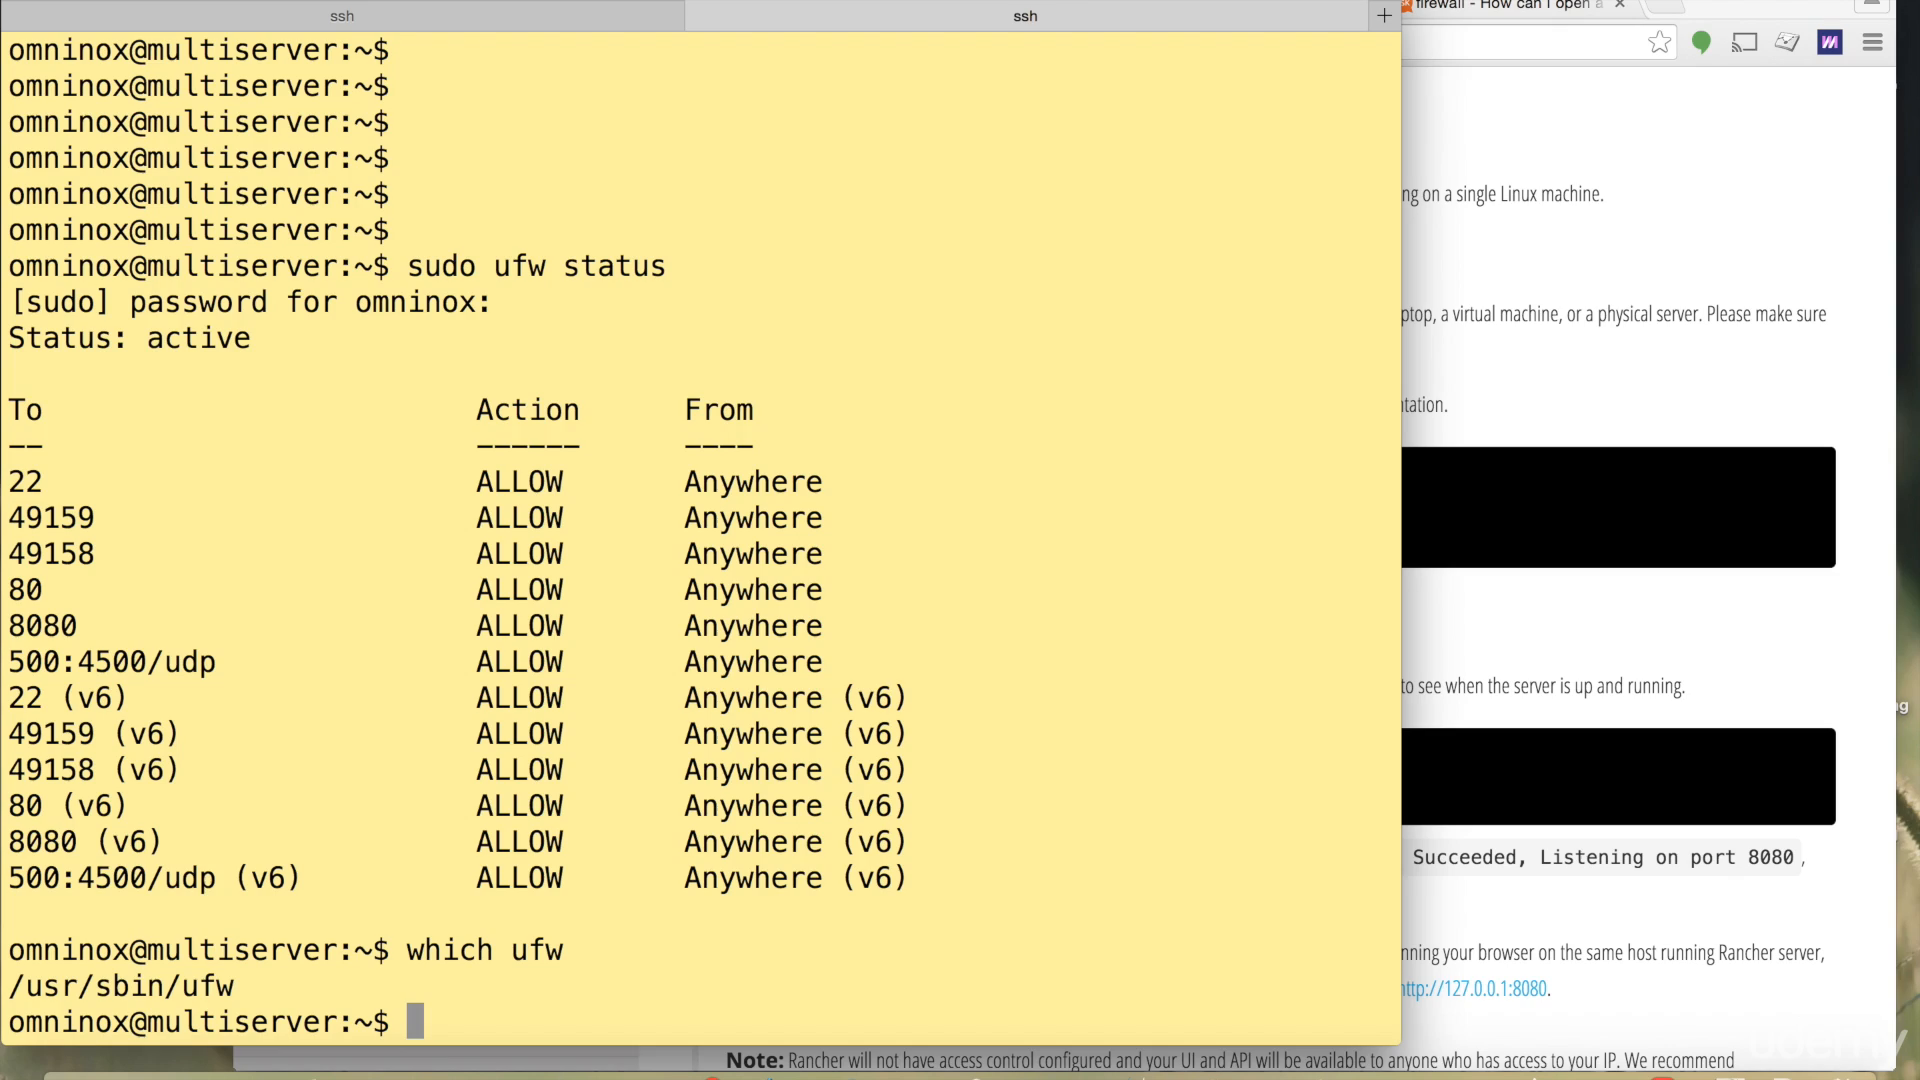Image resolution: width=1920 pixels, height=1080 pixels.
Task: Click 'Succeeded, Listening on port 8080' code text
Action: (x=1603, y=857)
